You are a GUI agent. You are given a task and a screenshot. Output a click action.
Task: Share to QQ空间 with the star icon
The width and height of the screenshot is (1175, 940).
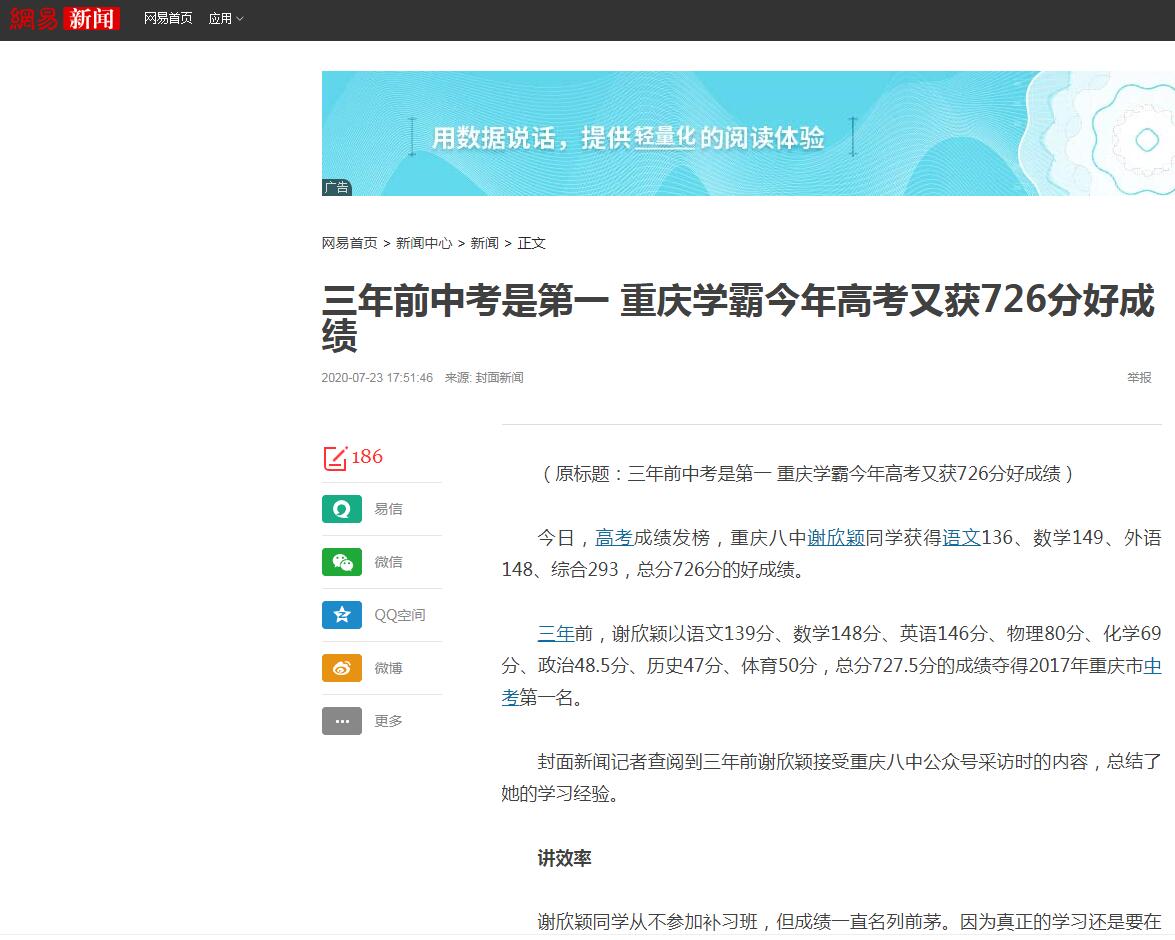click(x=341, y=615)
